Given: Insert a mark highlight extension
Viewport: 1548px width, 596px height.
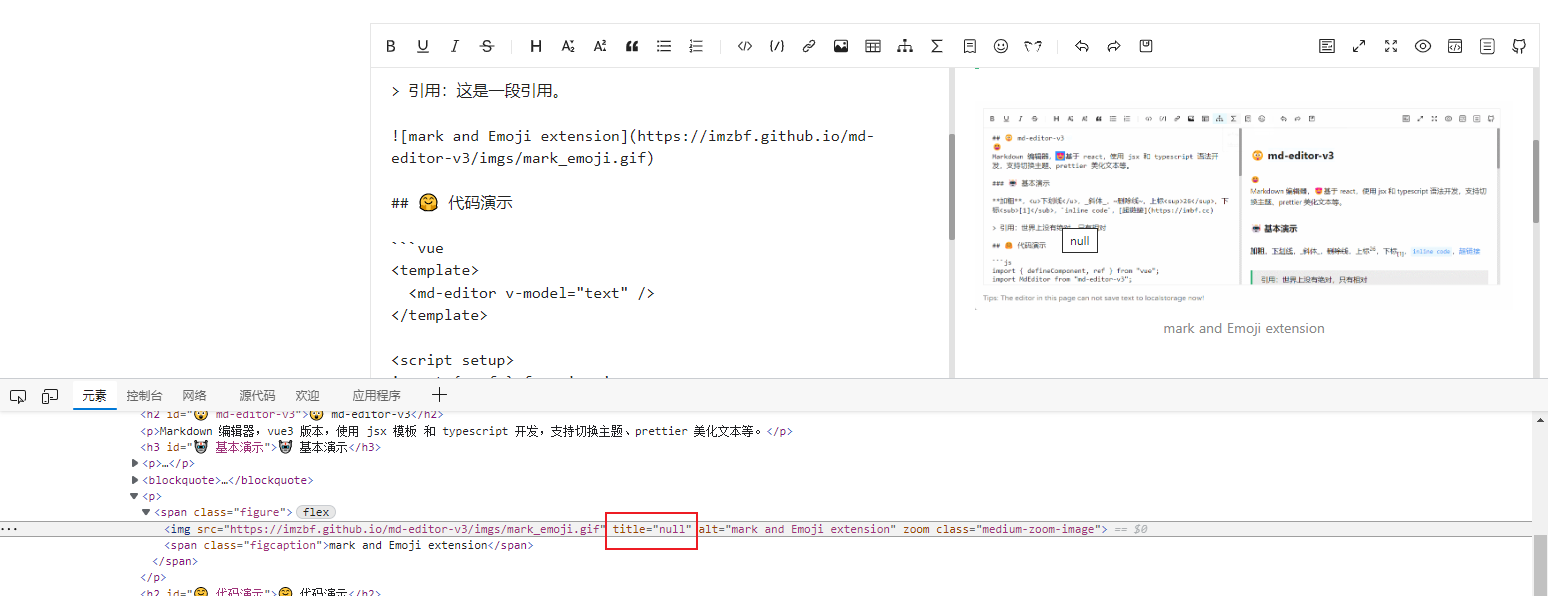Looking at the screenshot, I should click(969, 46).
